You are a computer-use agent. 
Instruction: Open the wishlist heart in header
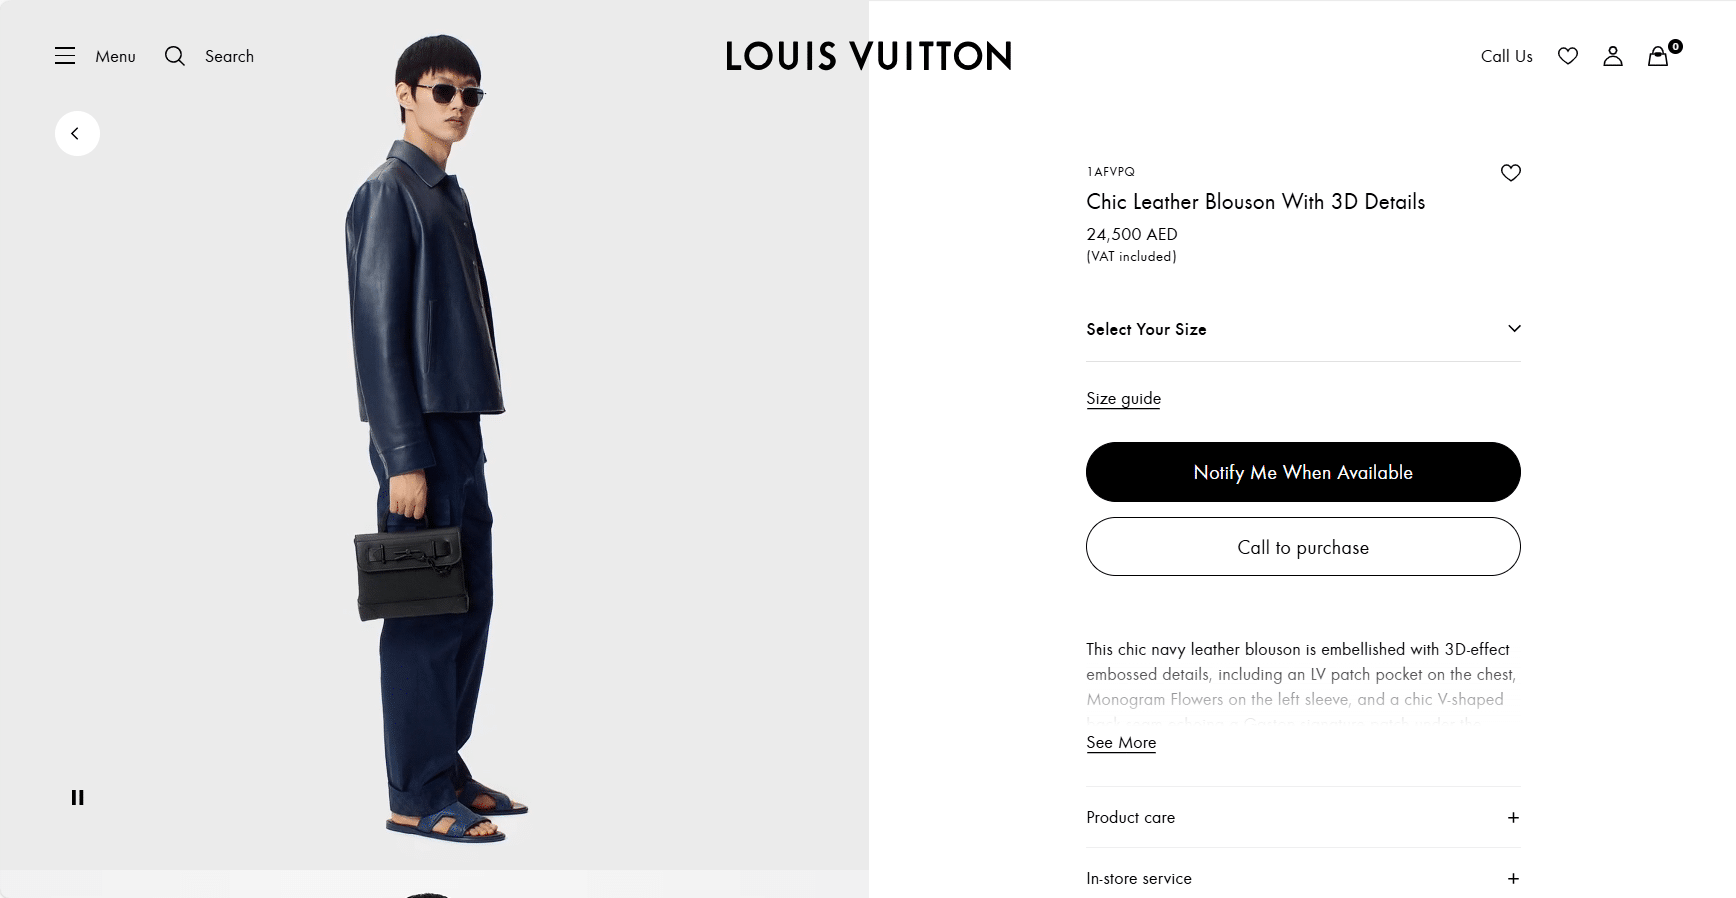pyautogui.click(x=1568, y=56)
